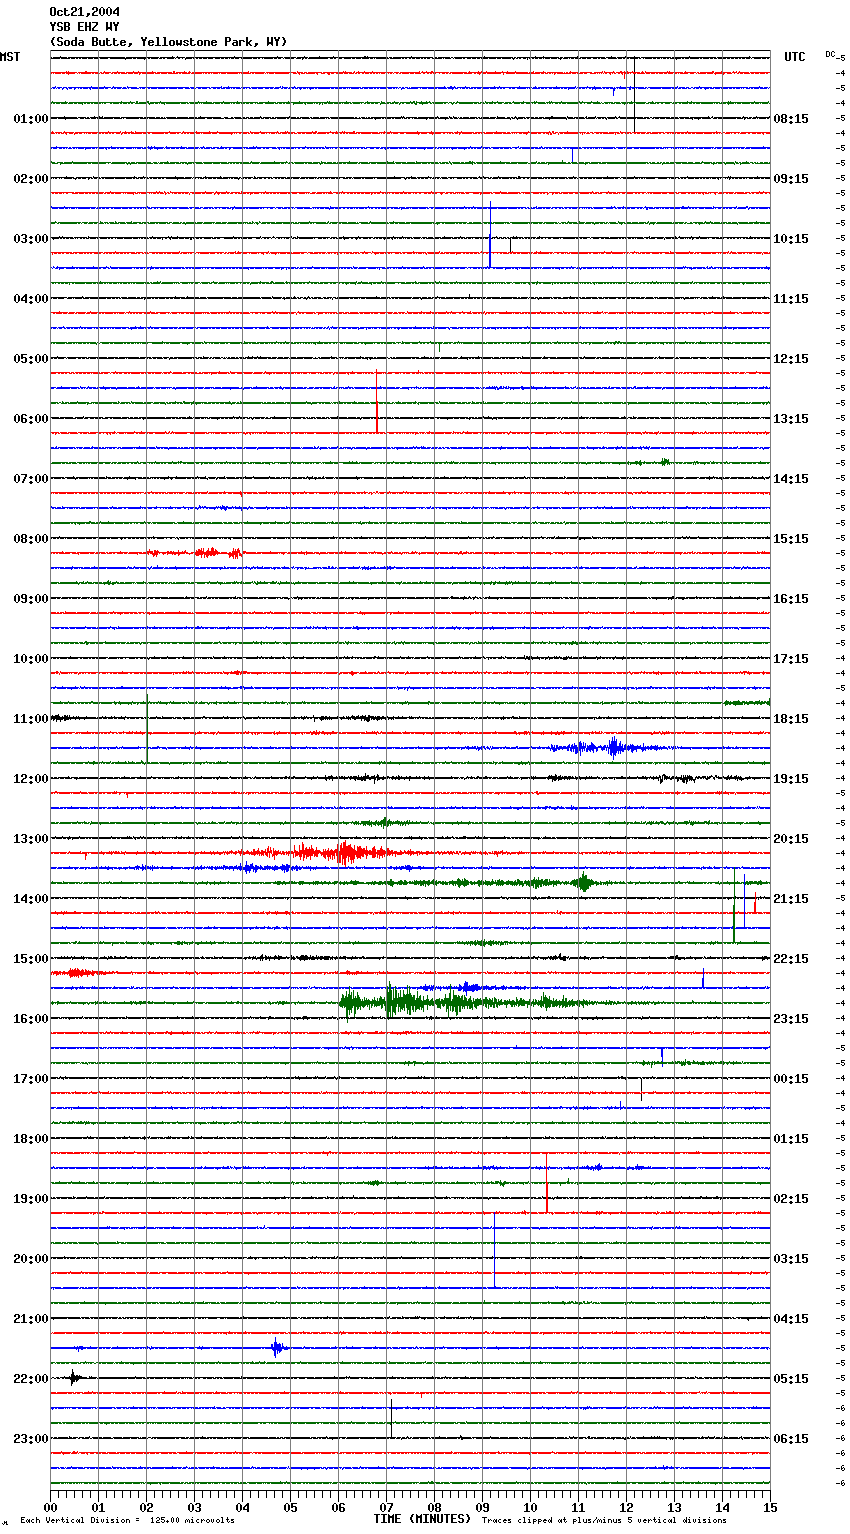The width and height of the screenshot is (850, 1534).
Task: Click the MST column header
Action: pyautogui.click(x=10, y=57)
